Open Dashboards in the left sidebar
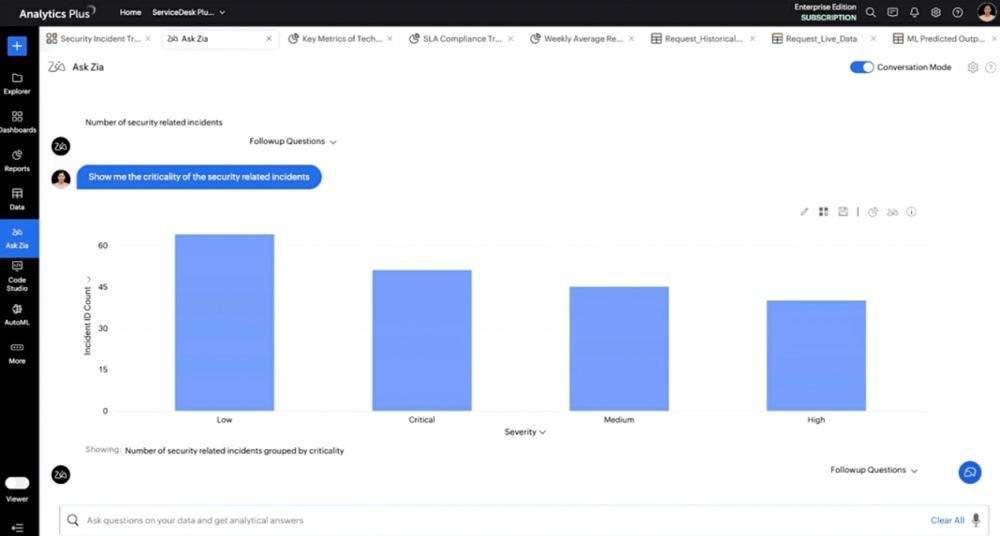 17,122
